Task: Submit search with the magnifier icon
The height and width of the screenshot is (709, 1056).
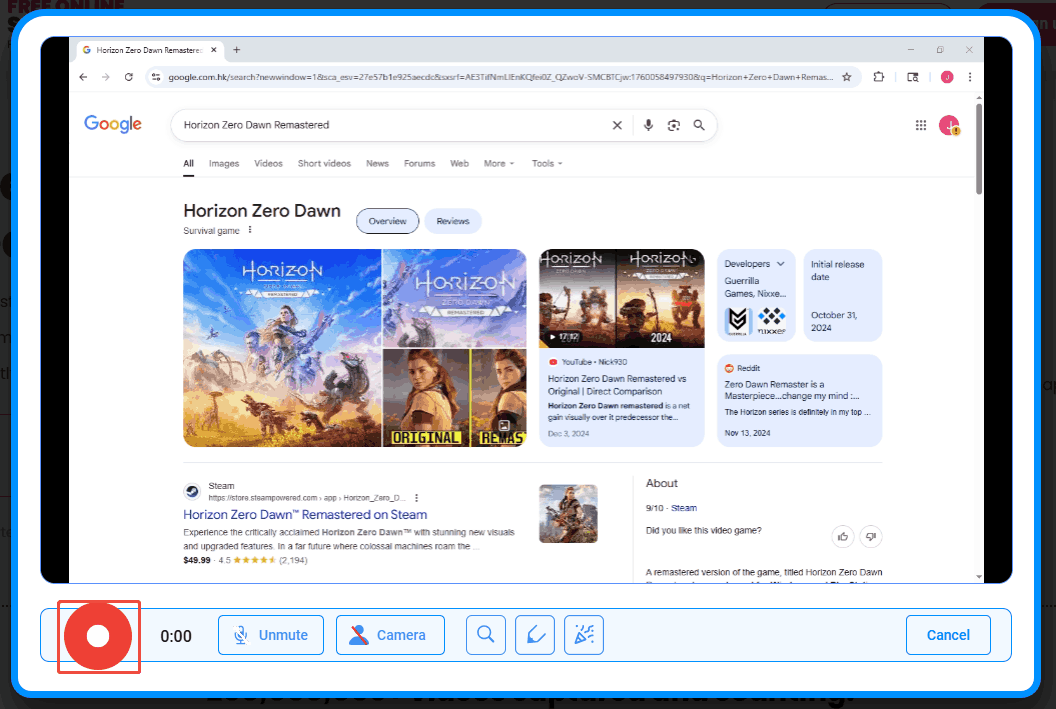Action: pyautogui.click(x=699, y=125)
